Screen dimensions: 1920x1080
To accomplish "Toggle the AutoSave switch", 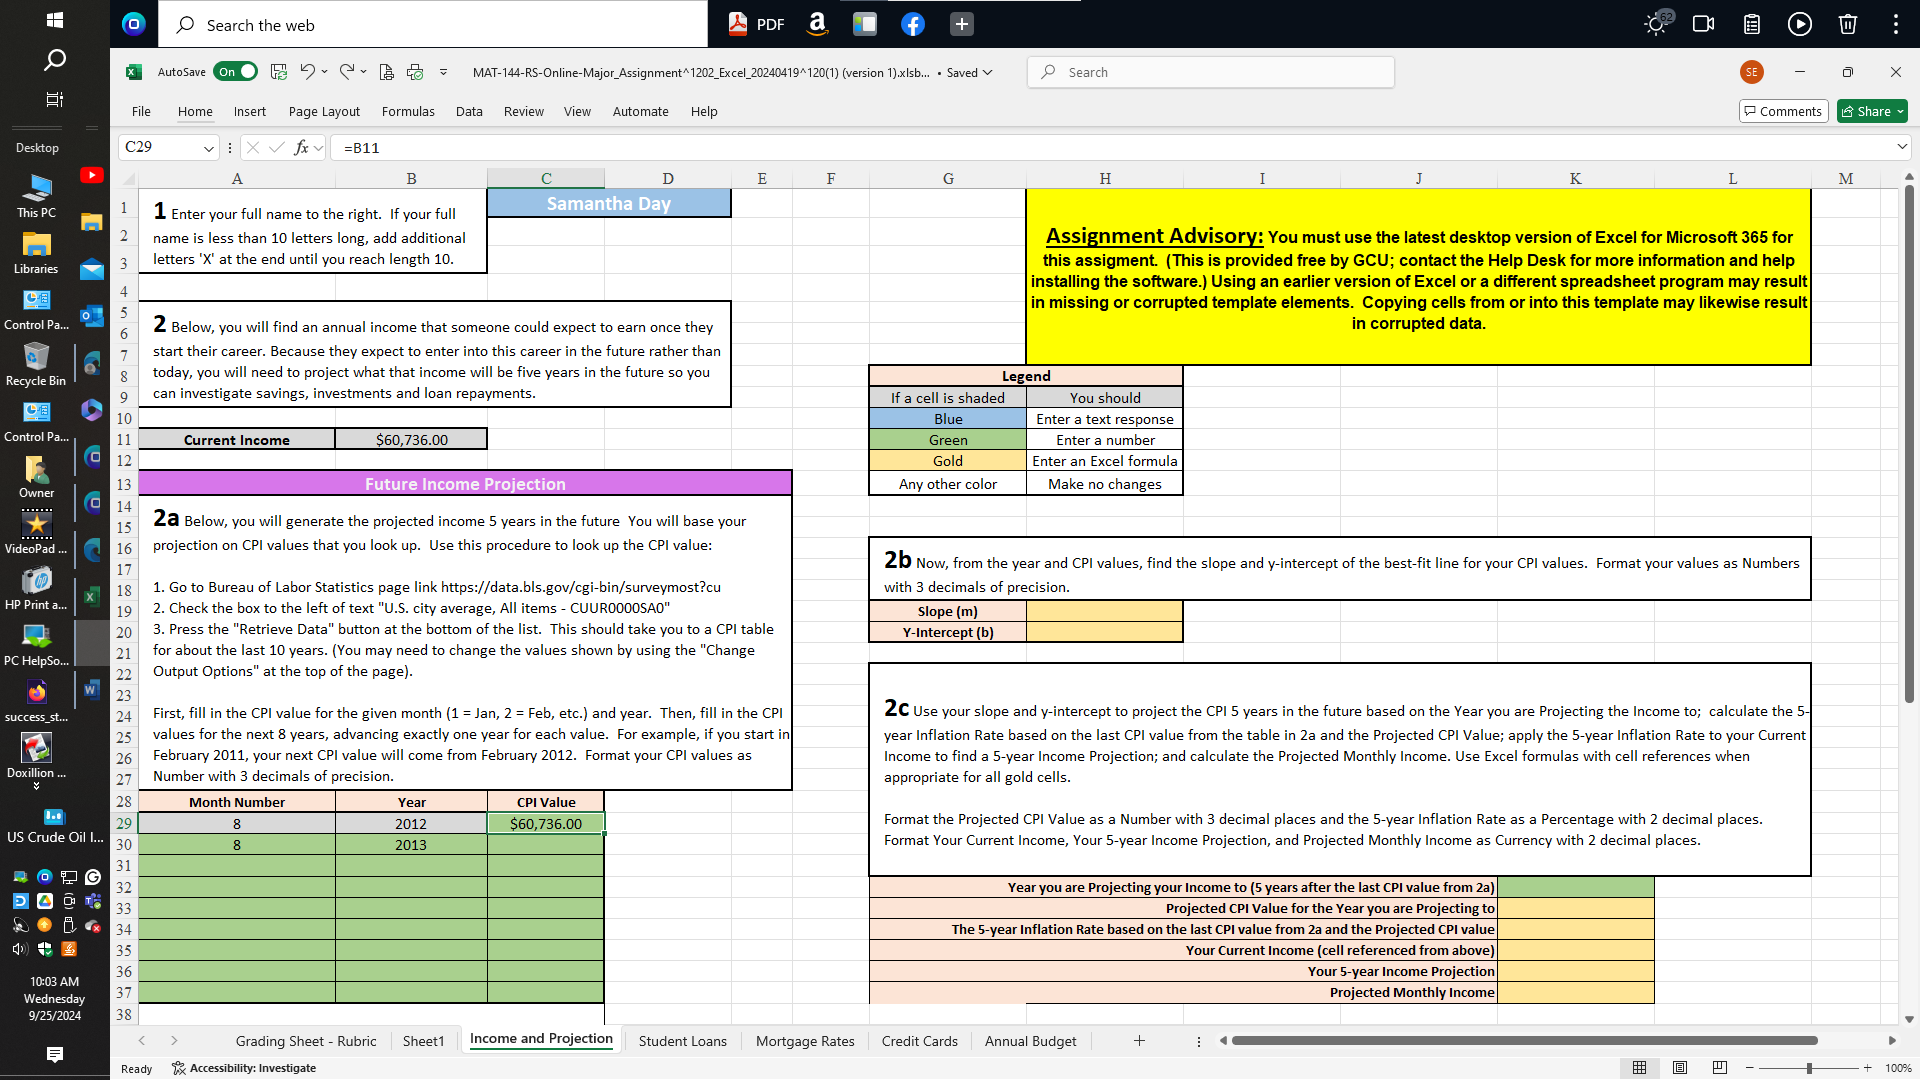I will click(237, 72).
